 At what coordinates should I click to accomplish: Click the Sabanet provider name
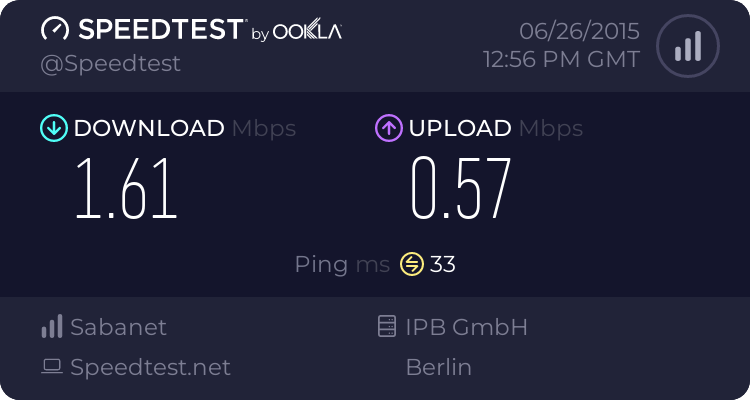(x=118, y=327)
